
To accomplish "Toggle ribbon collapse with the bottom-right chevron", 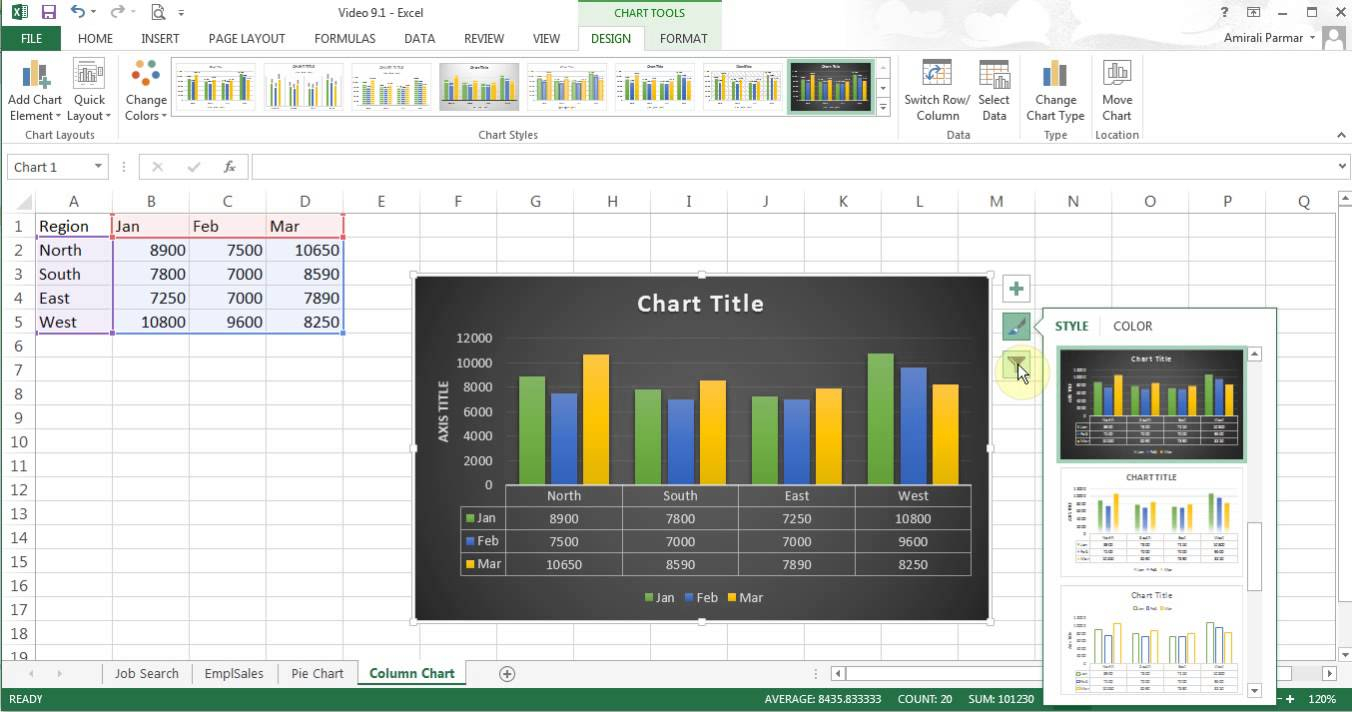I will (x=1341, y=134).
